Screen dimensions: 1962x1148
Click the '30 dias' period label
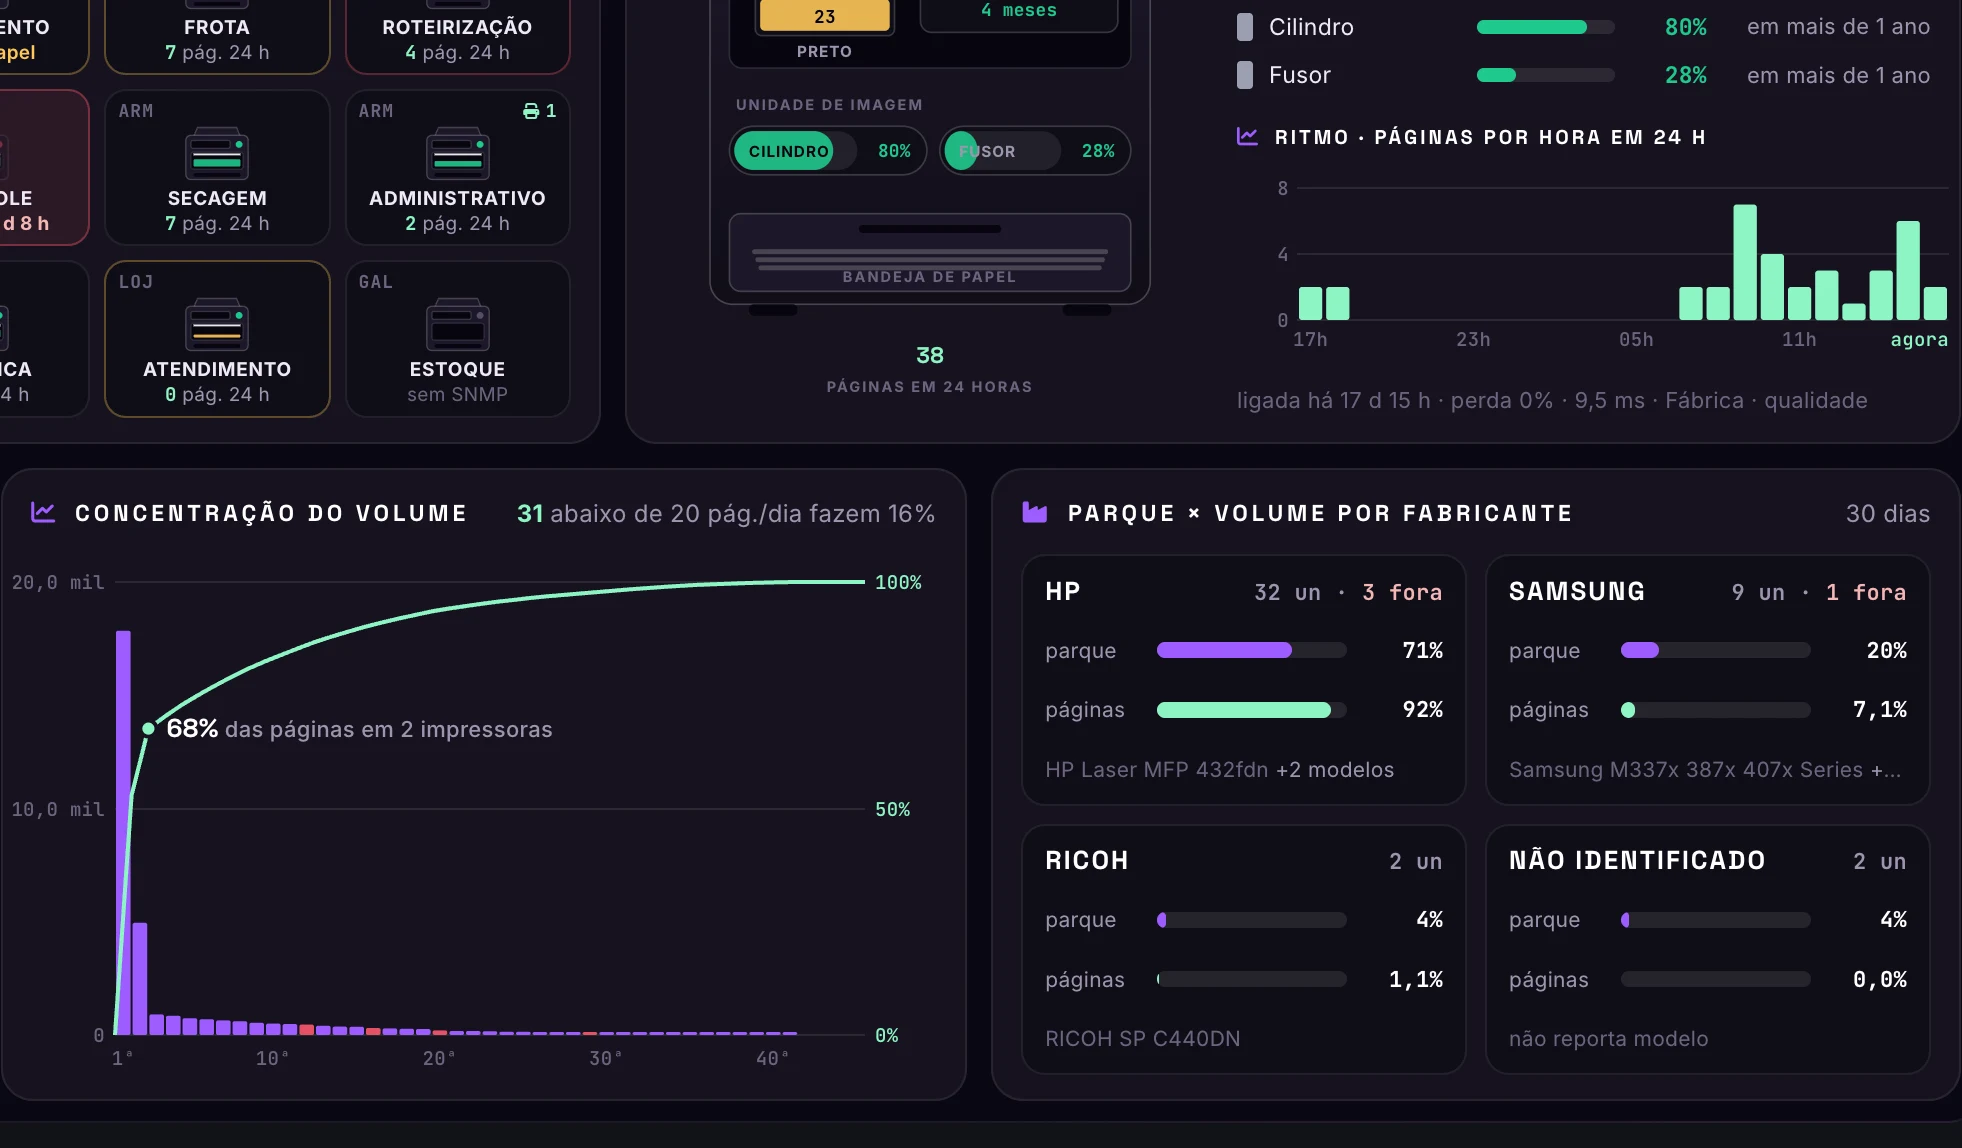pos(1888,513)
